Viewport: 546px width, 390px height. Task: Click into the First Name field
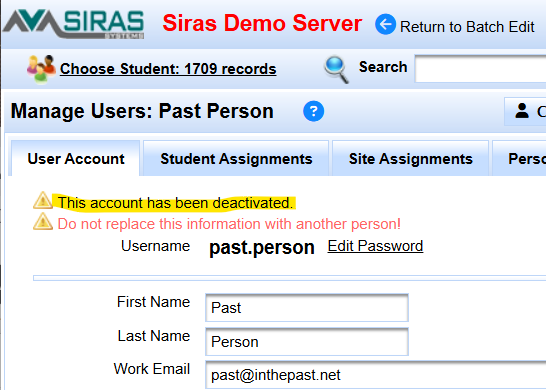click(x=307, y=308)
